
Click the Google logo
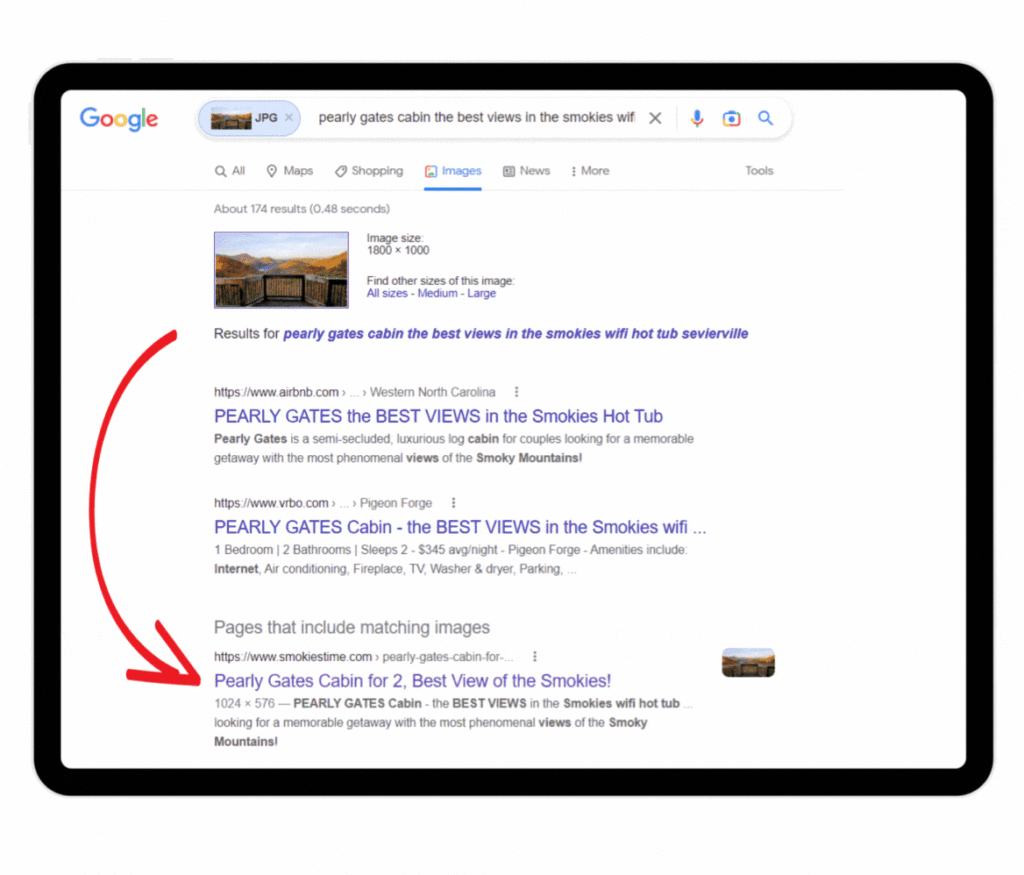pos(118,118)
